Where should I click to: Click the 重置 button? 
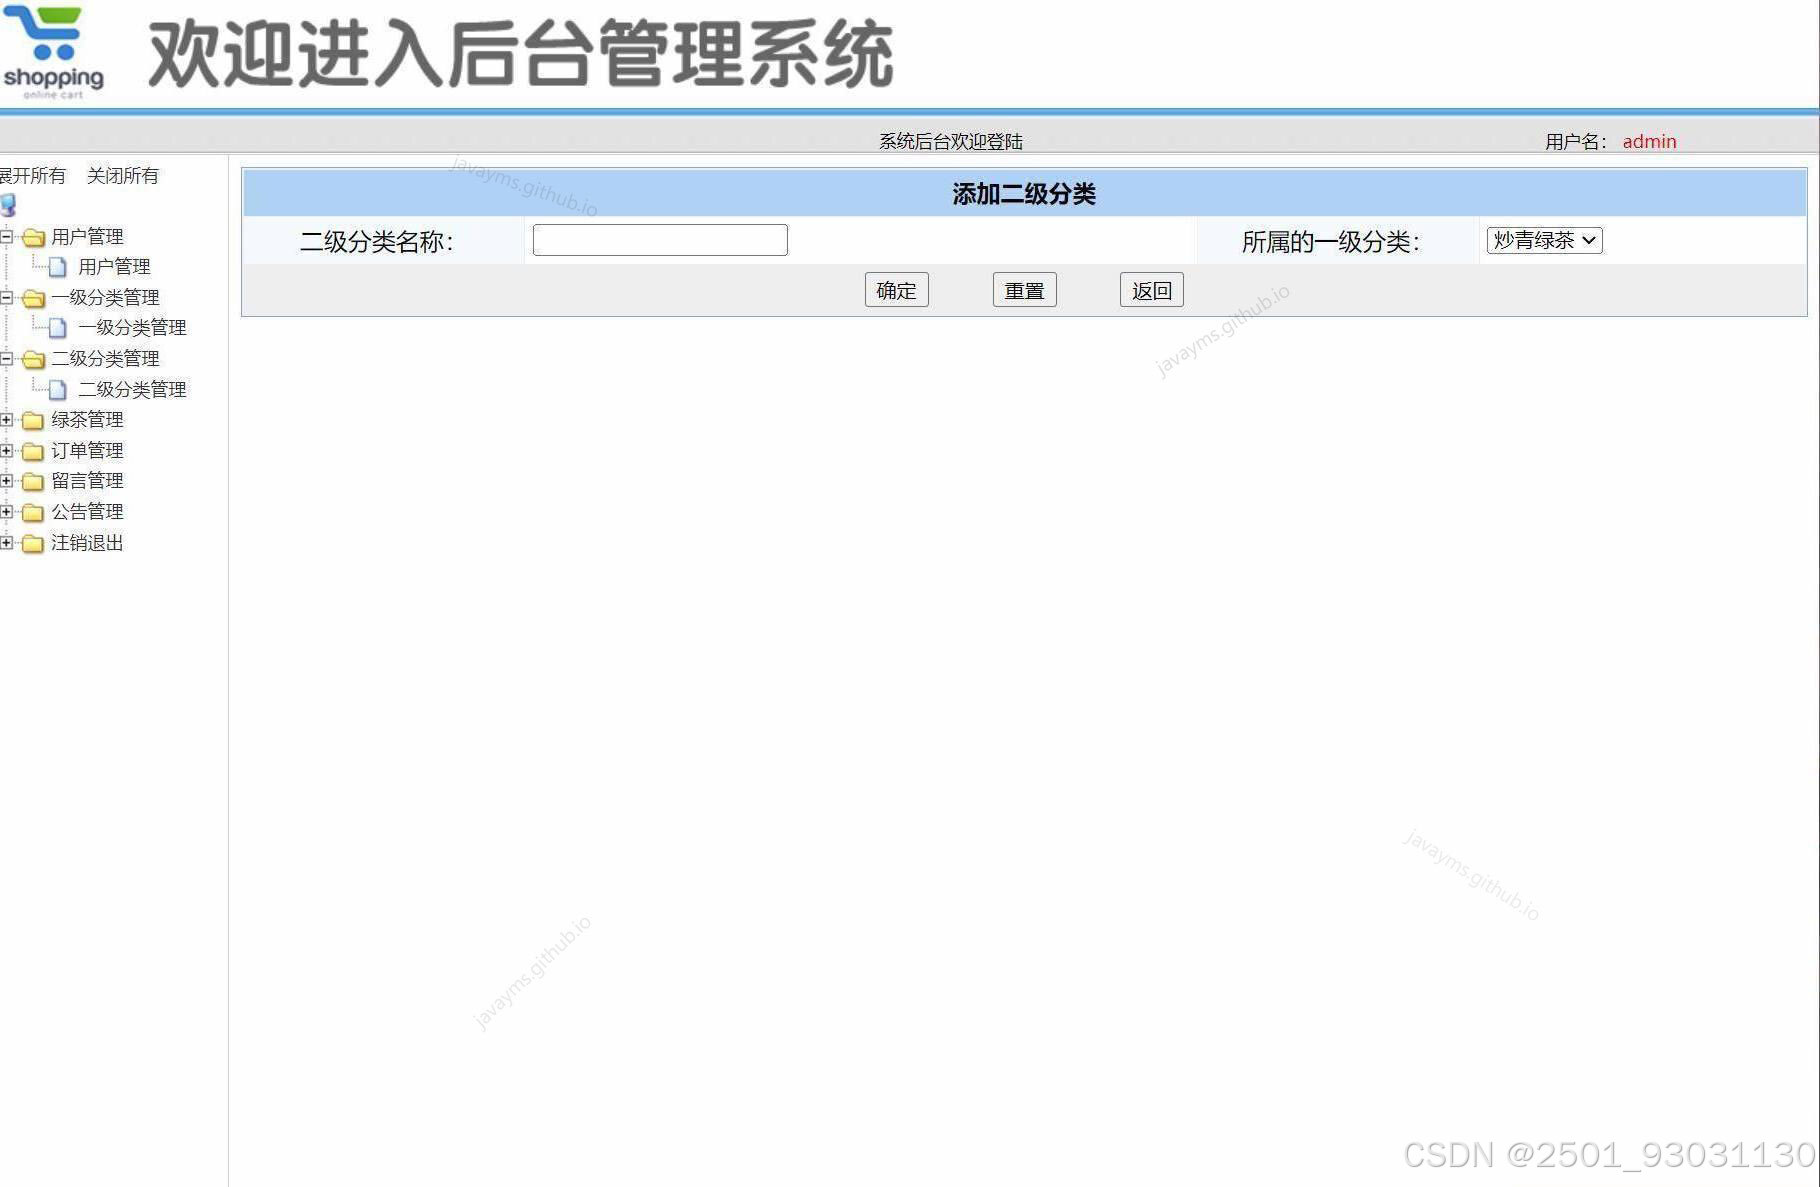pos(1025,290)
